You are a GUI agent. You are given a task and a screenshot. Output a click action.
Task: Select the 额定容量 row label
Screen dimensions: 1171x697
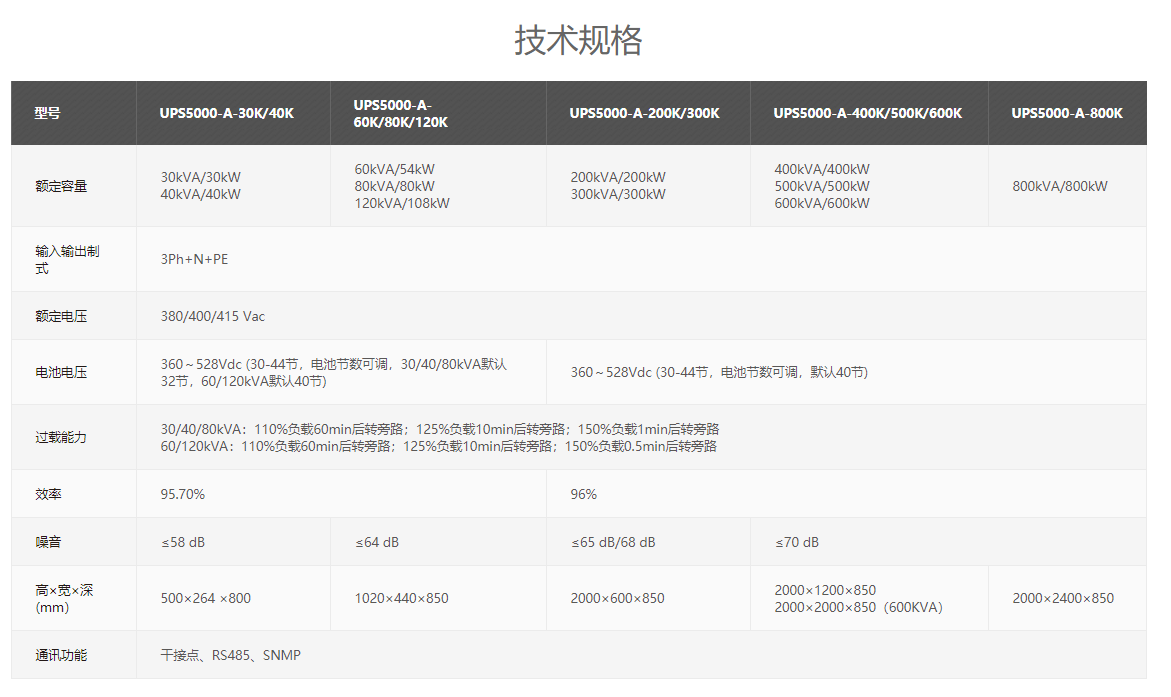[x=60, y=186]
